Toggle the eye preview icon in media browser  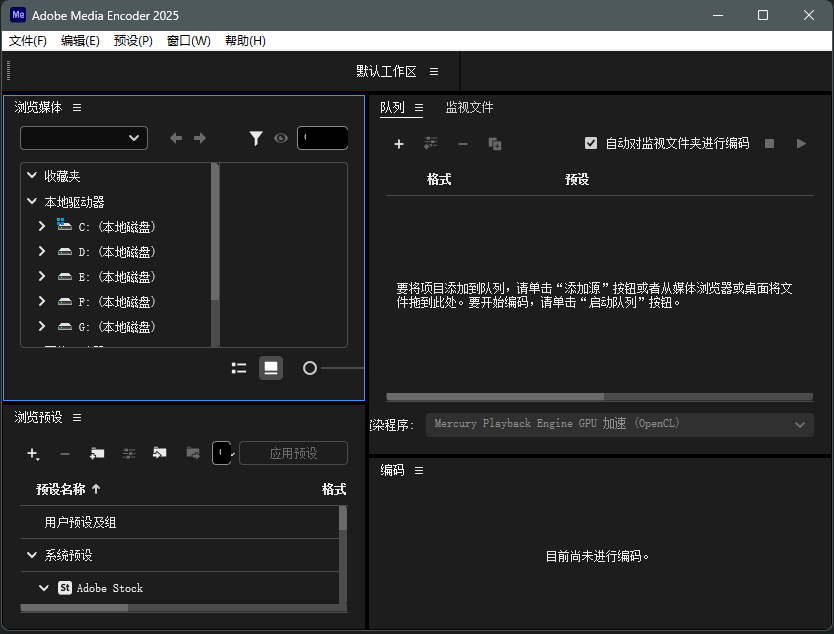tap(280, 138)
